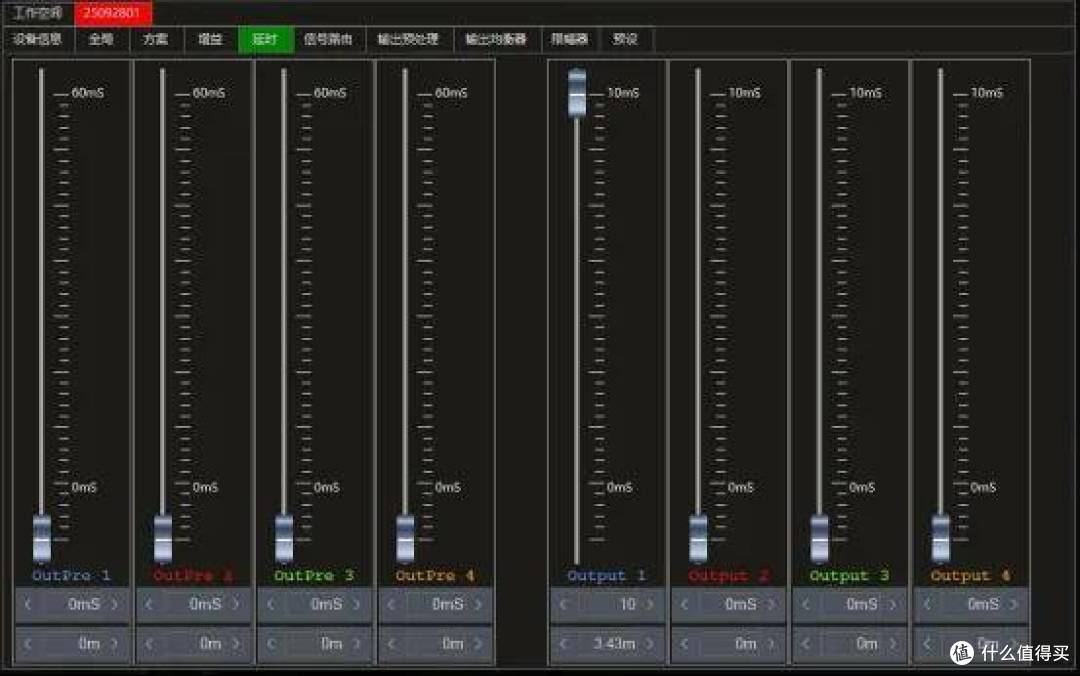Increase OutPre 1 distance with right arrow
The width and height of the screenshot is (1080, 676).
[x=114, y=644]
